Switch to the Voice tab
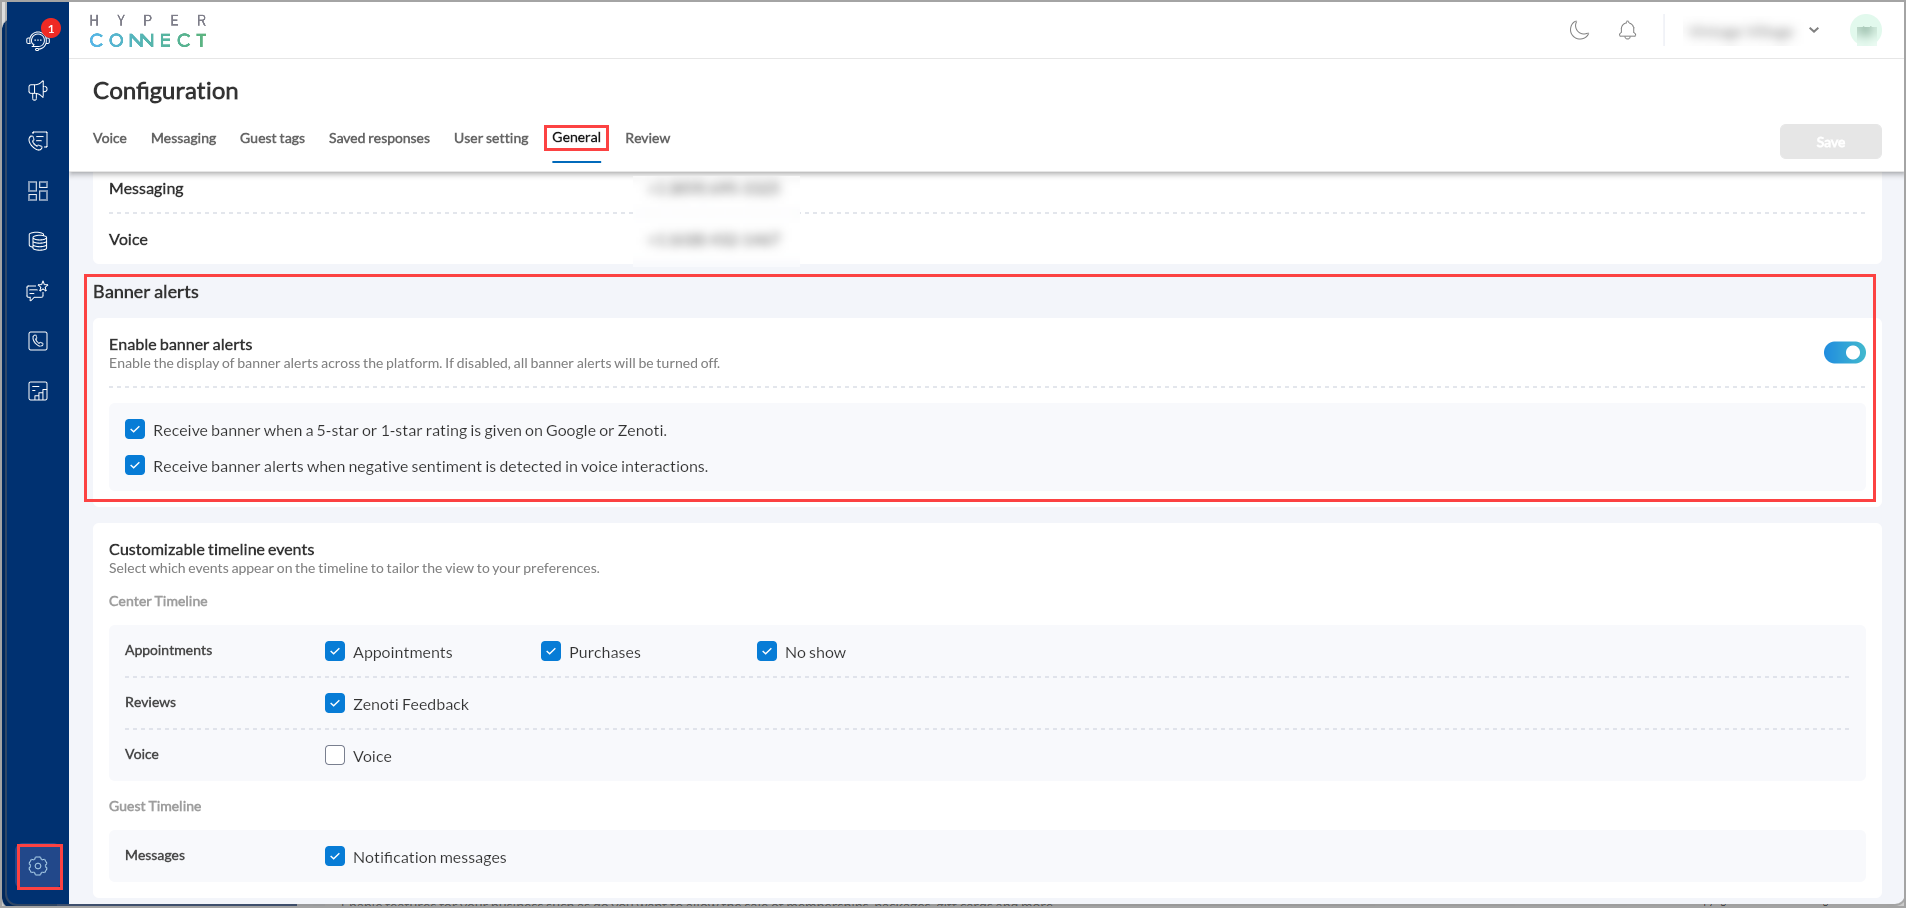 point(110,138)
